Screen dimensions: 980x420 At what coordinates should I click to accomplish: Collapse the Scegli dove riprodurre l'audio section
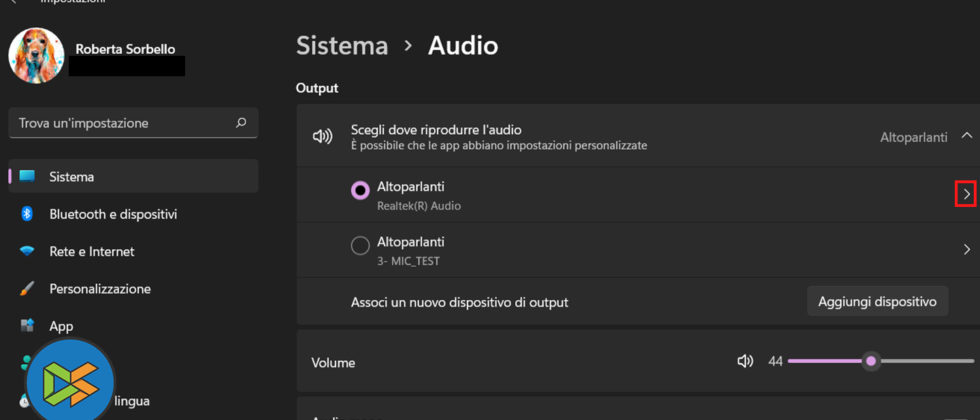pos(966,136)
